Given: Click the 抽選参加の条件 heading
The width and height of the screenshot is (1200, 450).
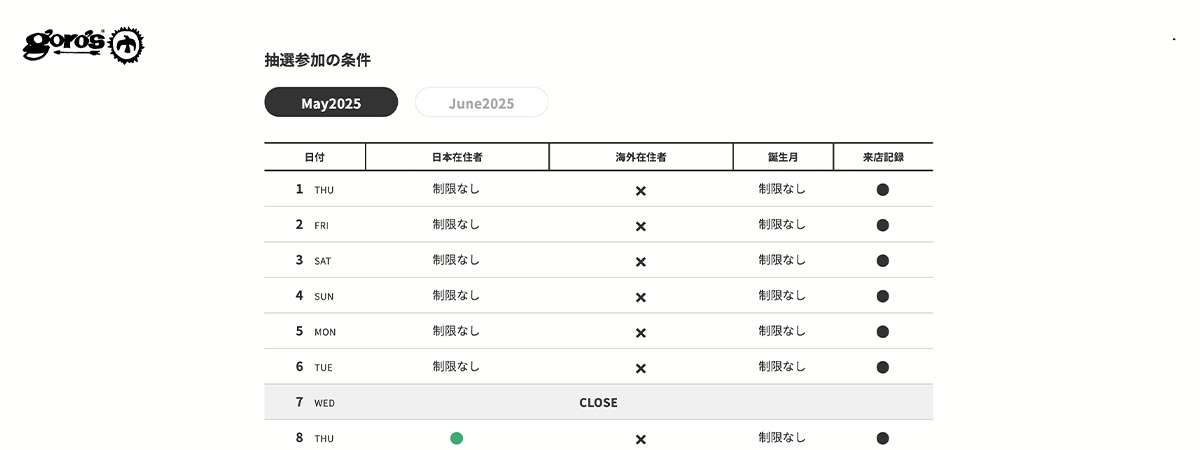Looking at the screenshot, I should (317, 60).
